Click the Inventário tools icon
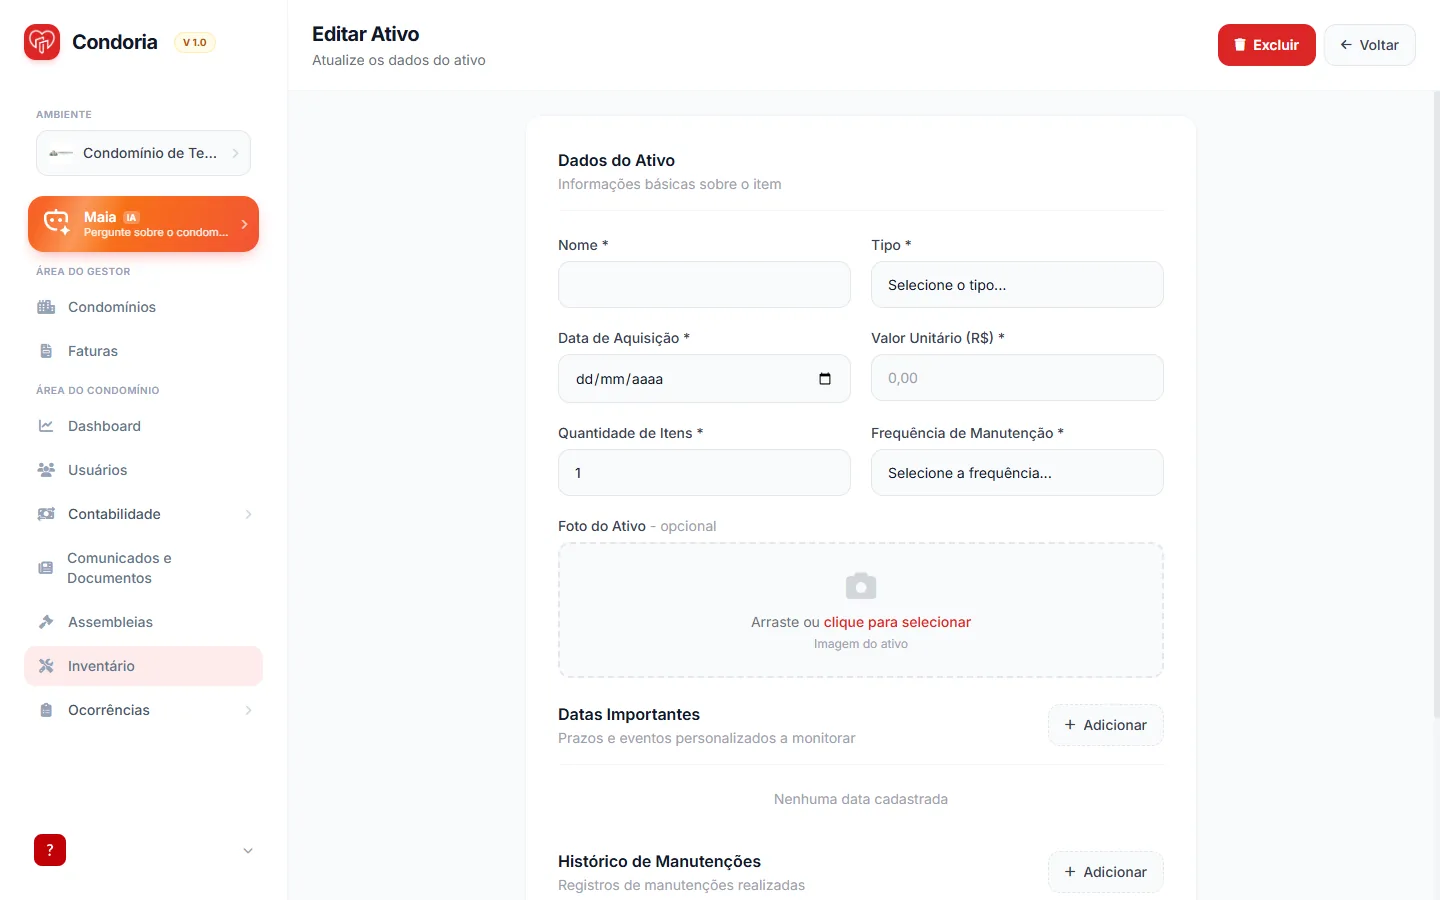Image resolution: width=1440 pixels, height=900 pixels. coord(46,666)
